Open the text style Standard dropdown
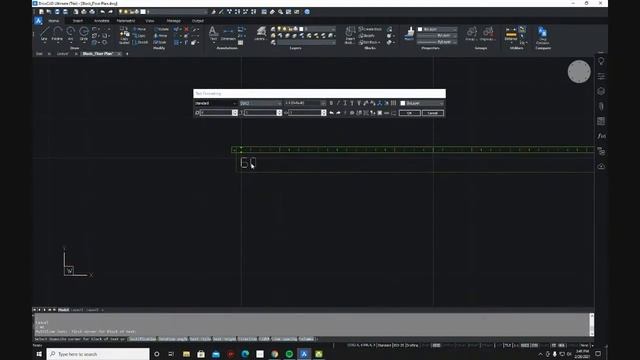 click(x=216, y=103)
